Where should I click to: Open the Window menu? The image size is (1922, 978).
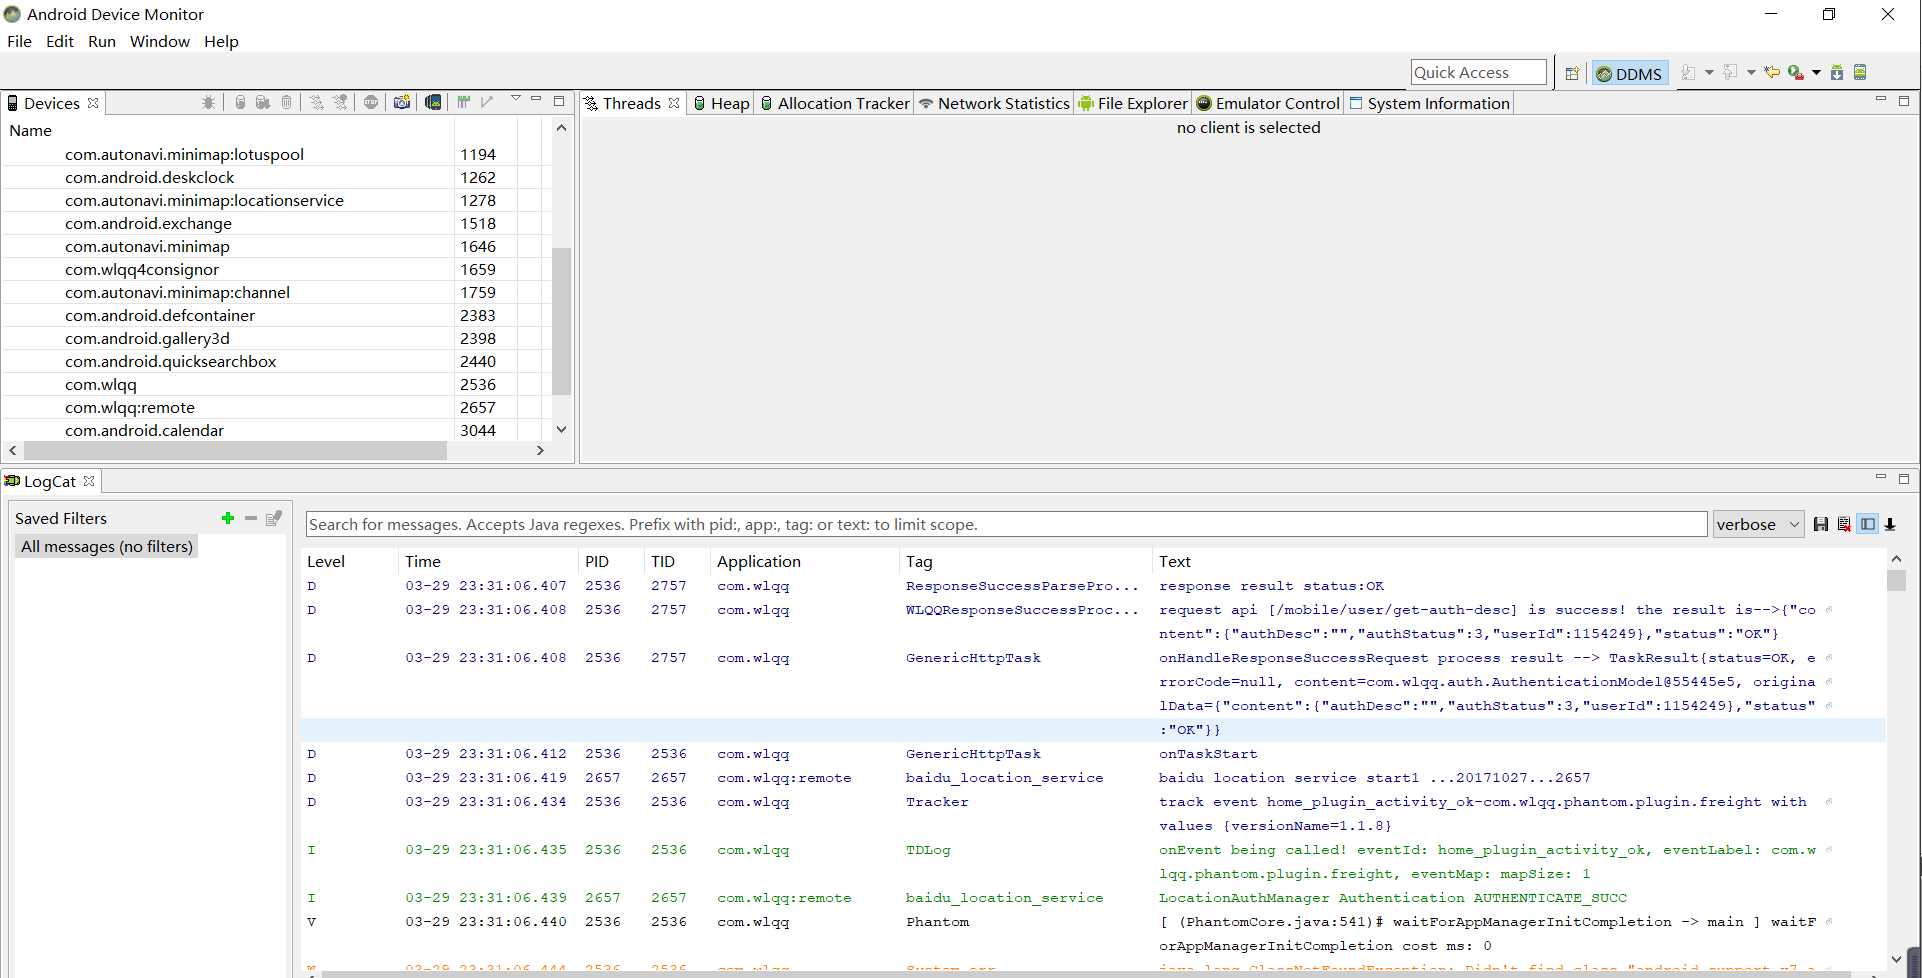[x=160, y=41]
